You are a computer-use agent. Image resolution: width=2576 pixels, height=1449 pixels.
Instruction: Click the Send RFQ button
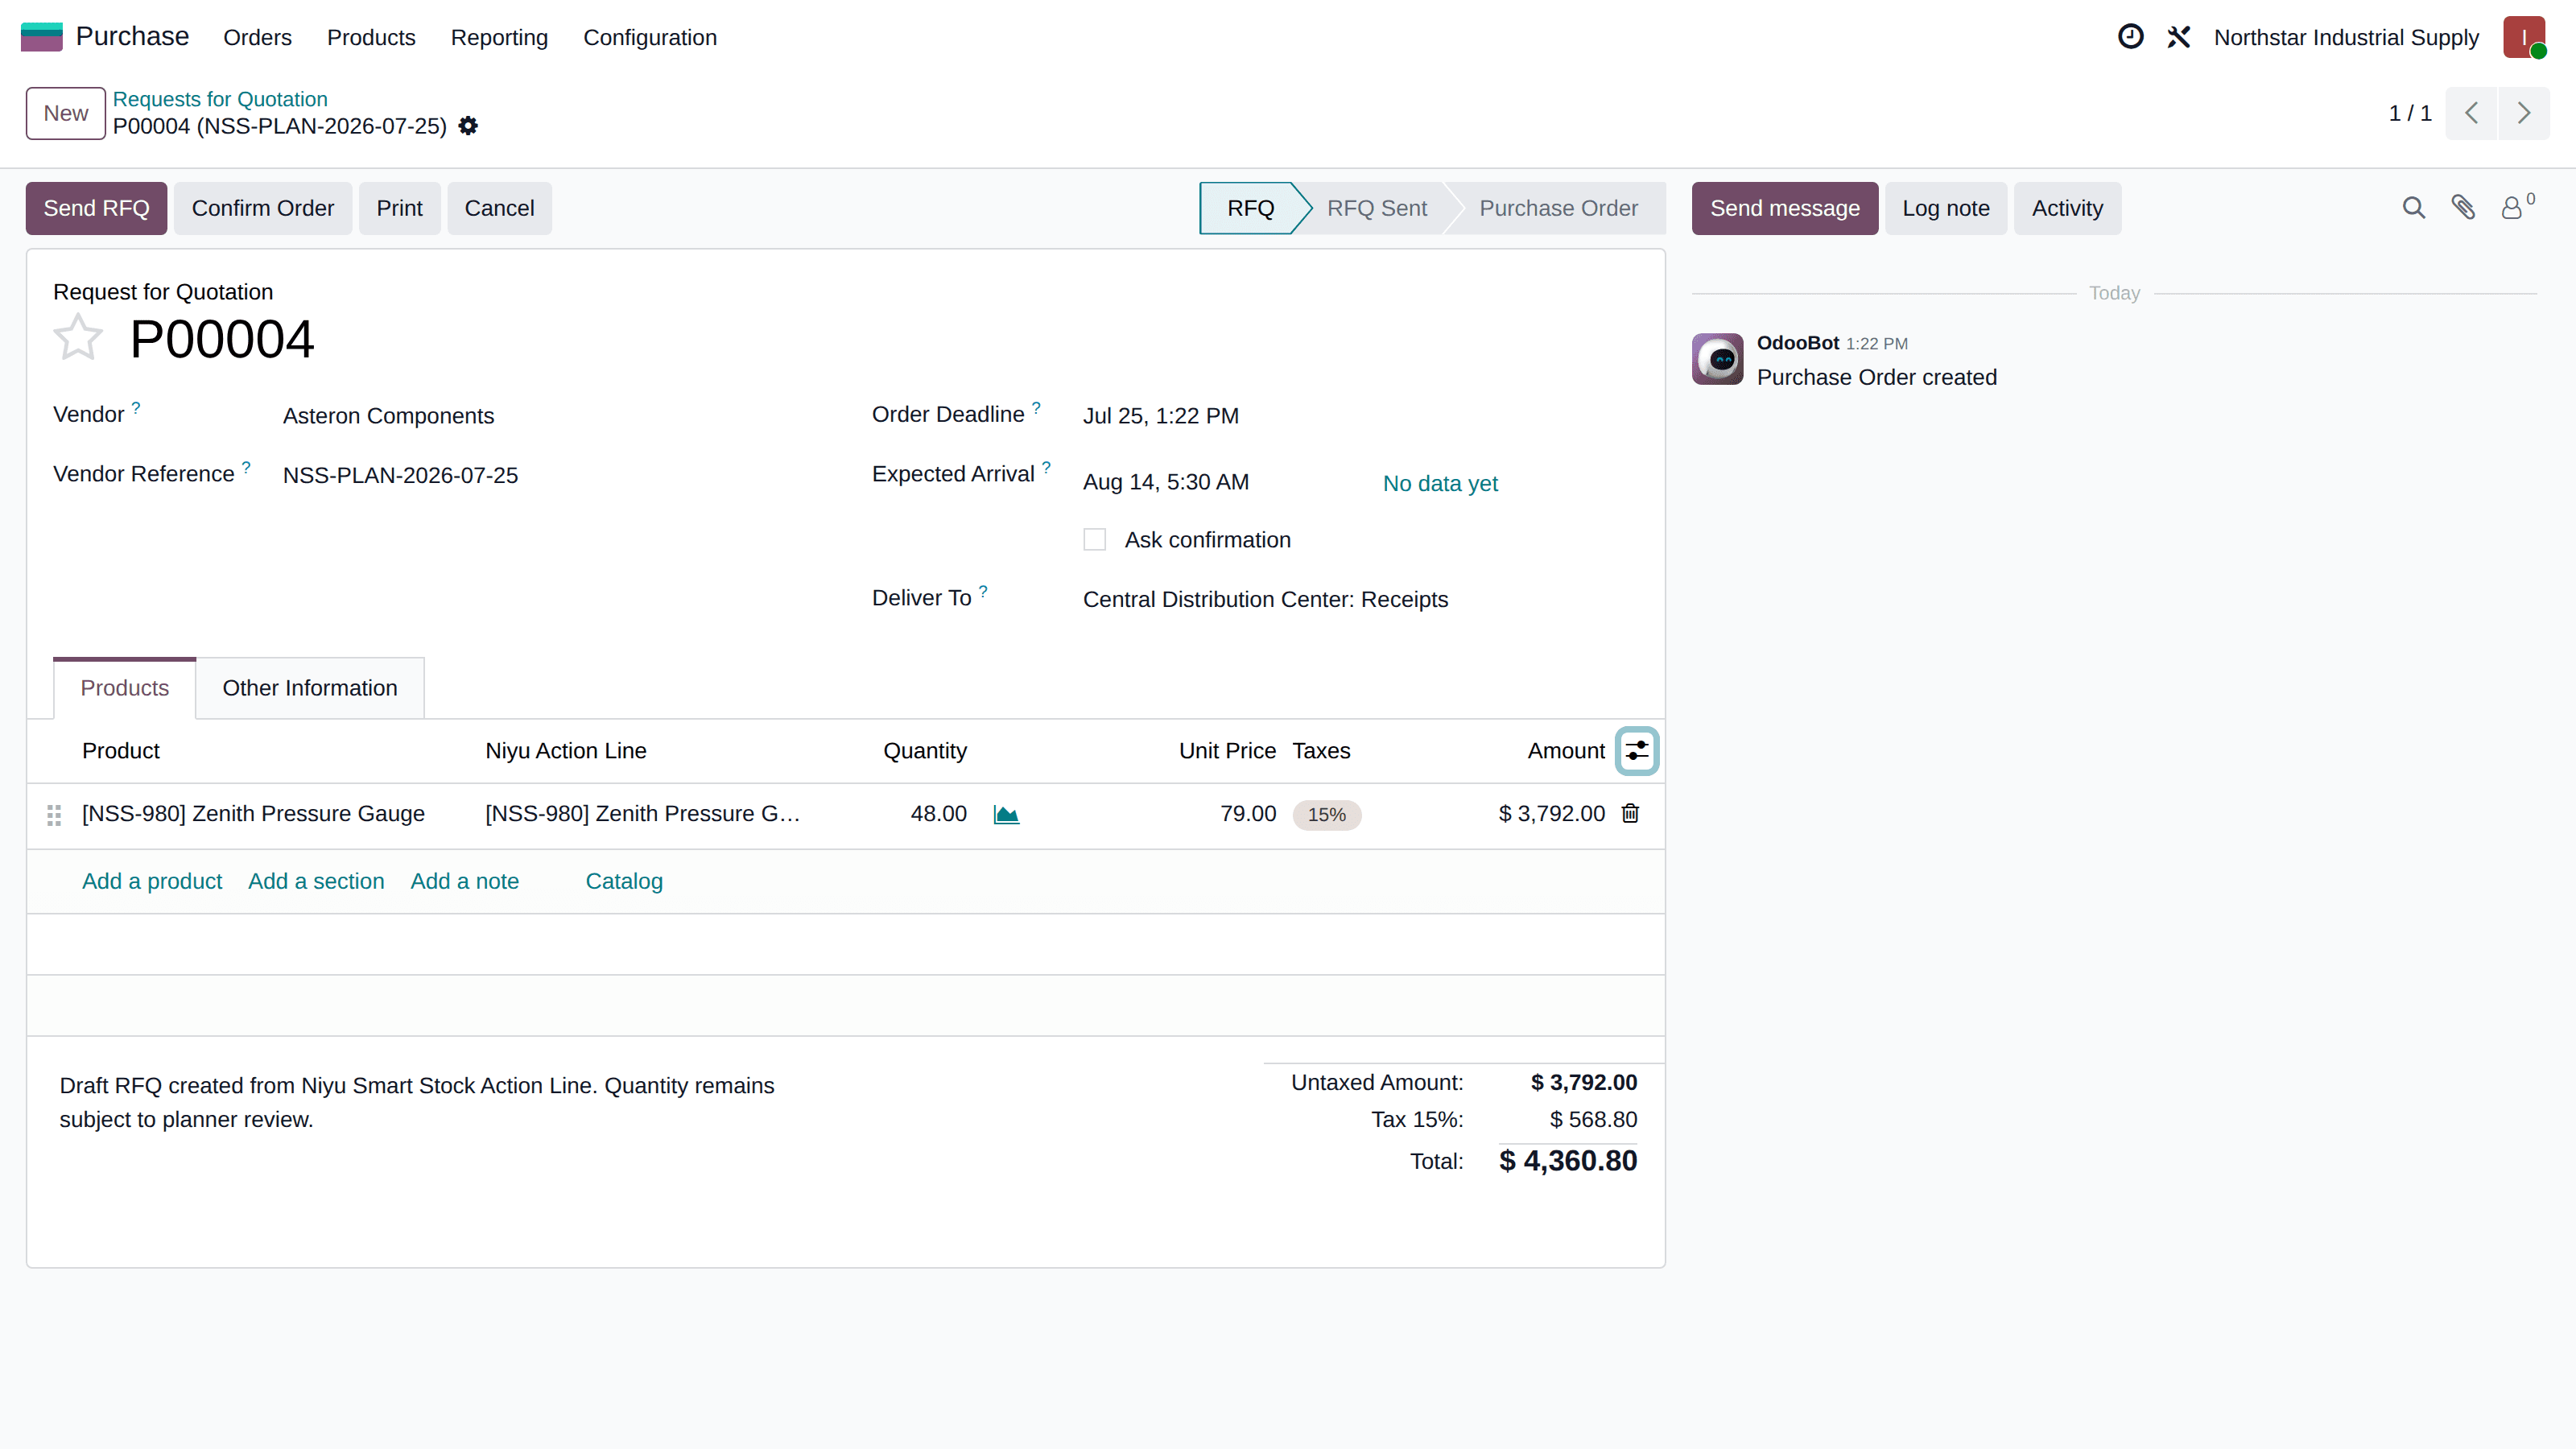pyautogui.click(x=96, y=208)
